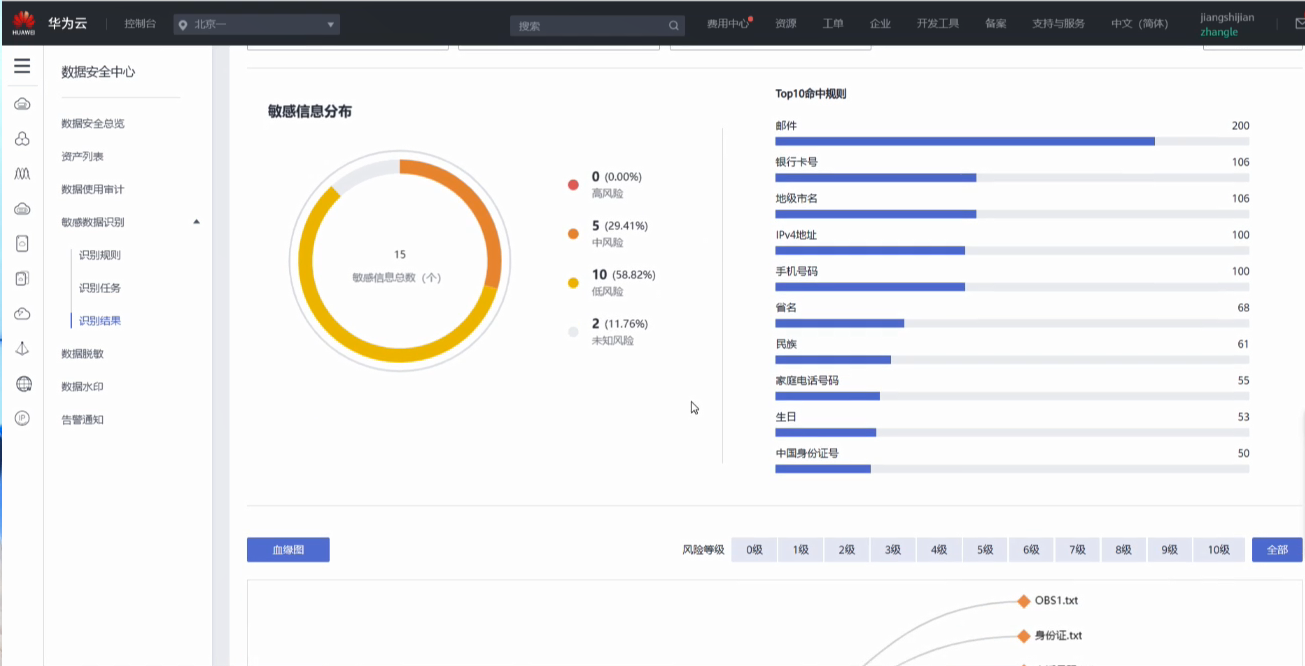Image resolution: width=1305 pixels, height=666 pixels.
Task: Filter risk level by 6级
Action: pyautogui.click(x=1031, y=550)
